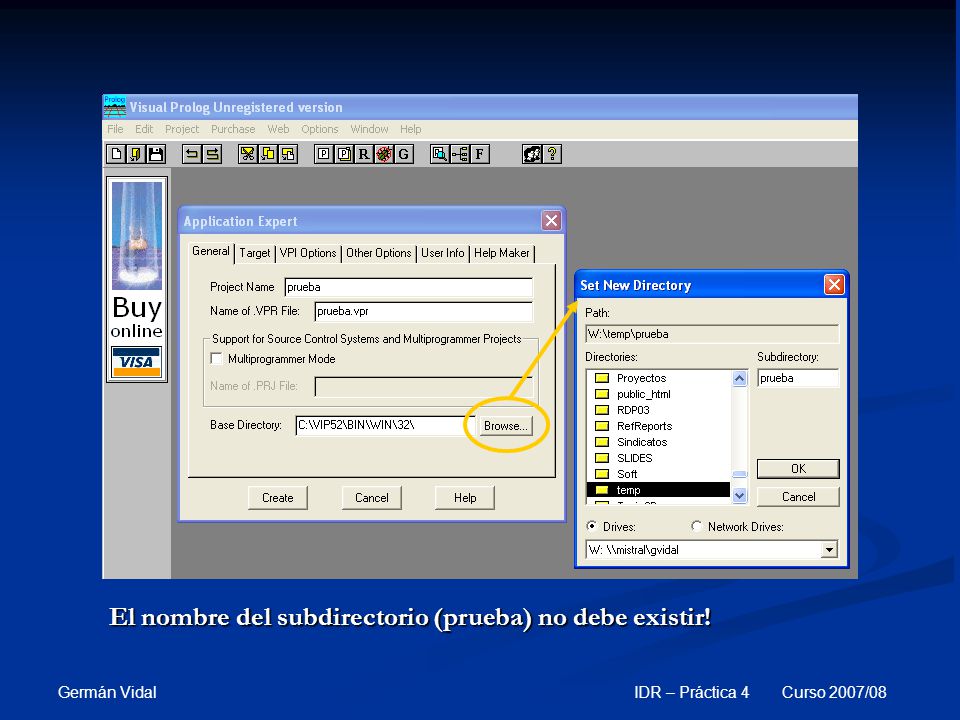Open the File menu

tap(115, 129)
